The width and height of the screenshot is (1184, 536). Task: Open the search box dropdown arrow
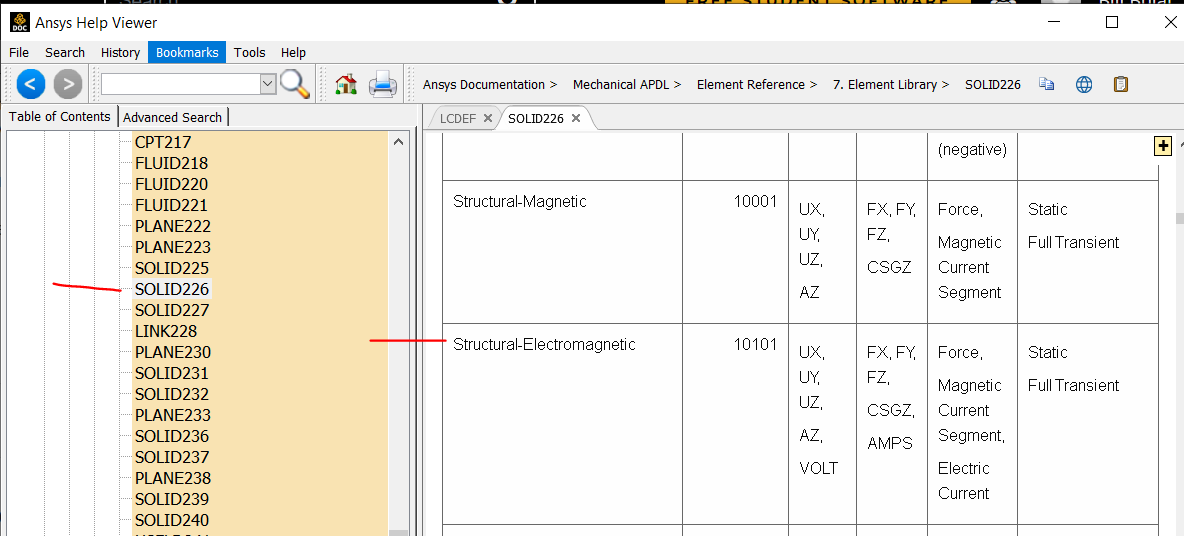pyautogui.click(x=268, y=84)
